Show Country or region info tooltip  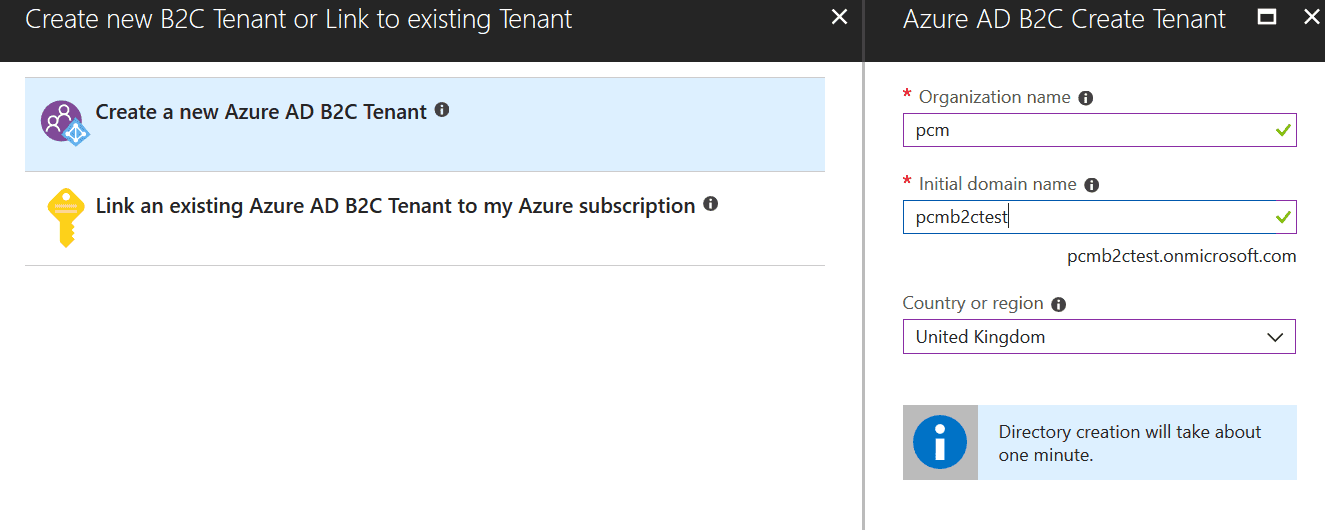click(1059, 304)
